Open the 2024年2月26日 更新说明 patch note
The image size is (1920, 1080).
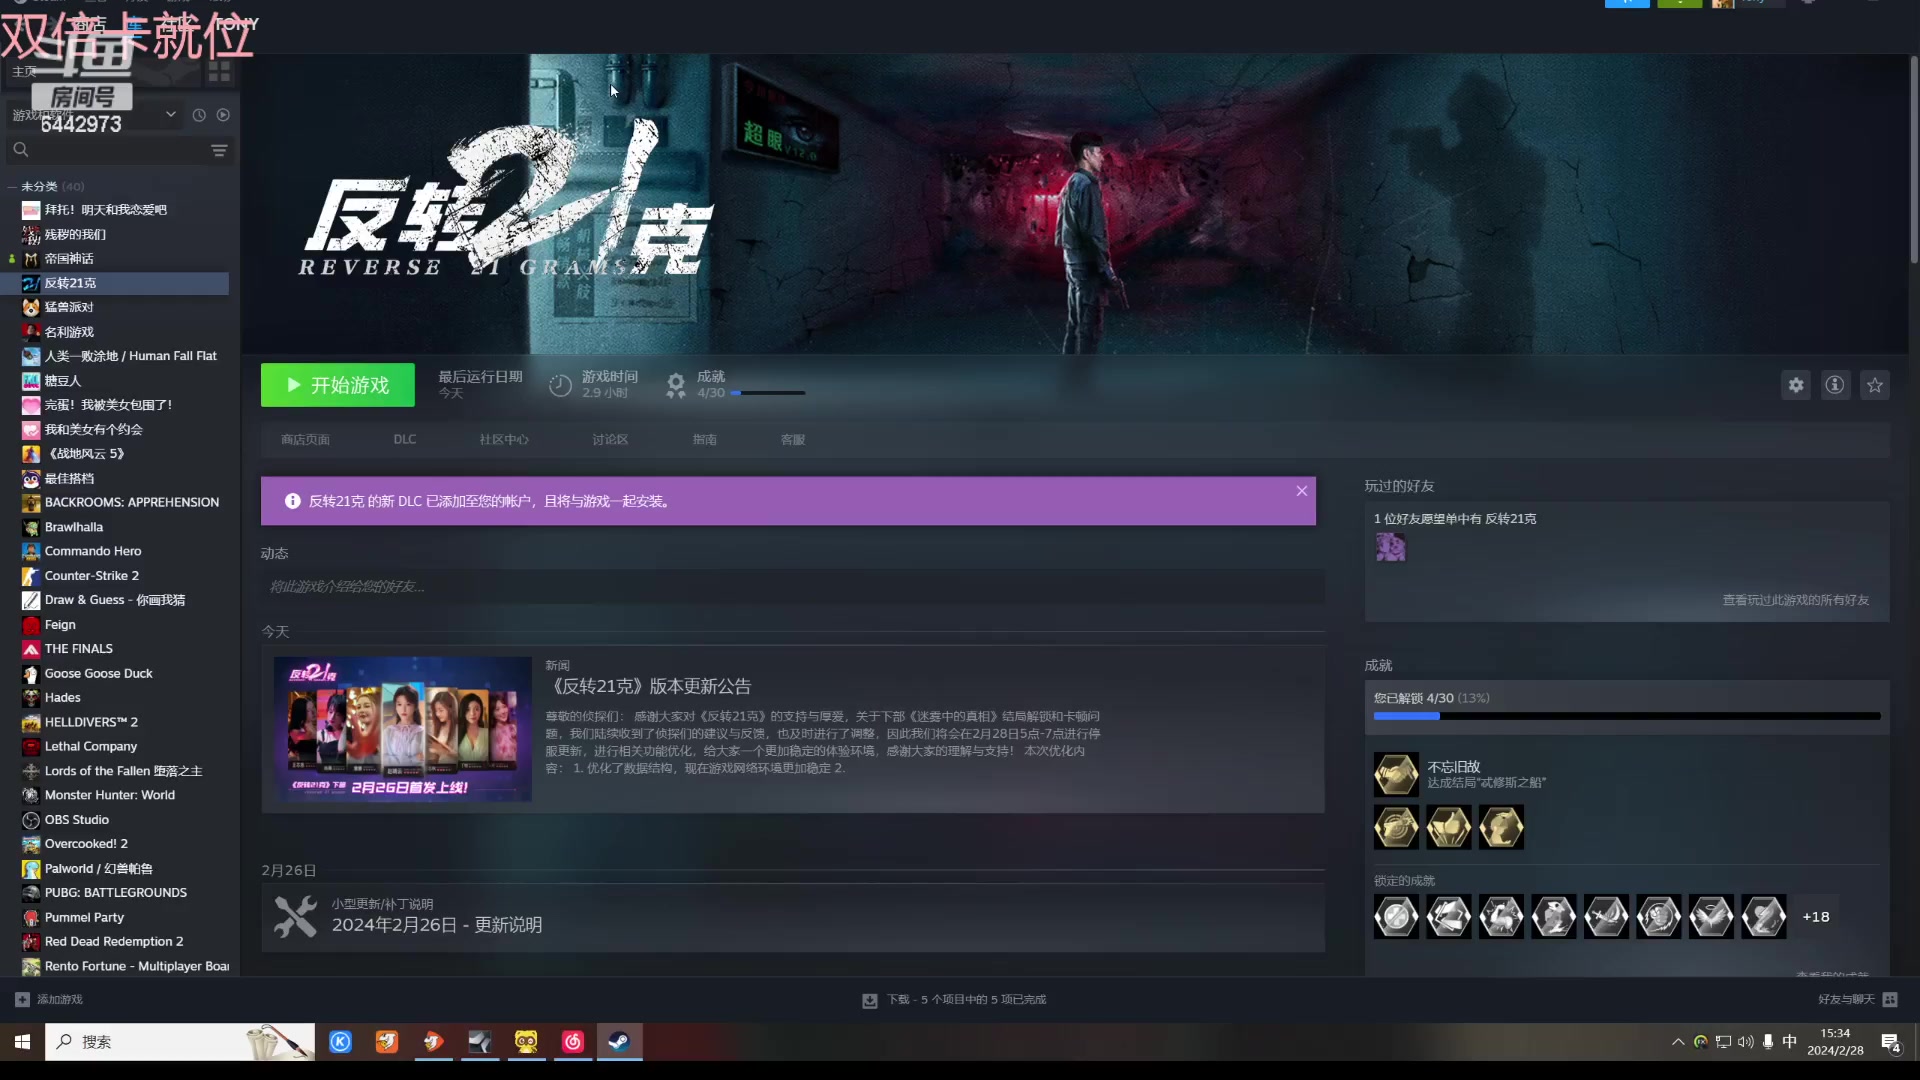[x=437, y=925]
